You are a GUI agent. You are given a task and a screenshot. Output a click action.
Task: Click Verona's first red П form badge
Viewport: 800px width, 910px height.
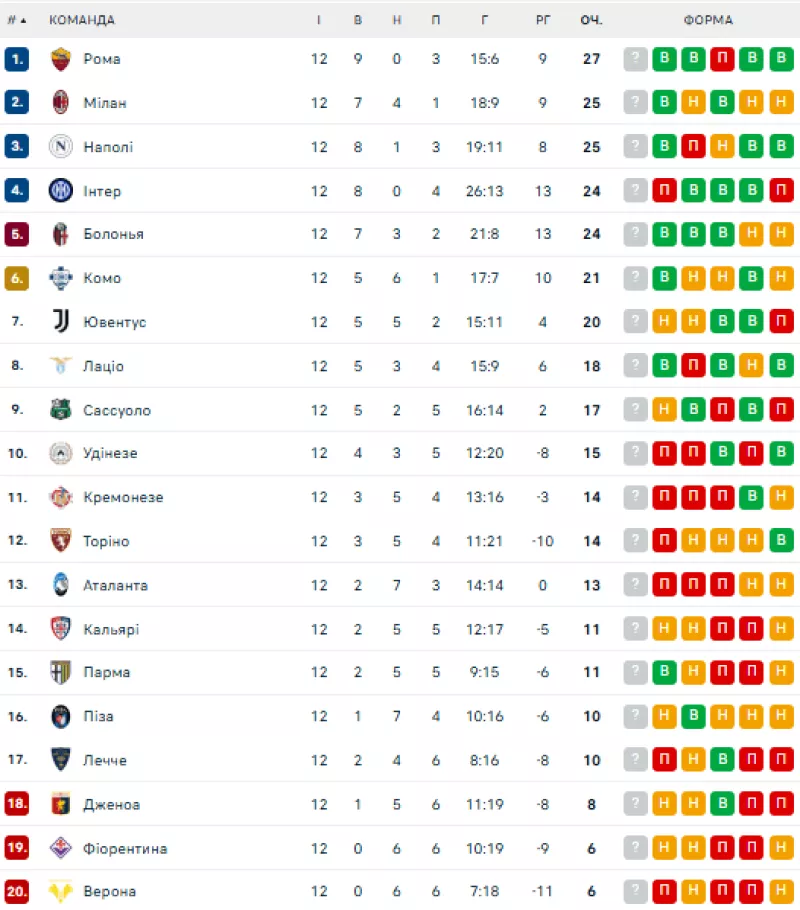[x=664, y=891]
